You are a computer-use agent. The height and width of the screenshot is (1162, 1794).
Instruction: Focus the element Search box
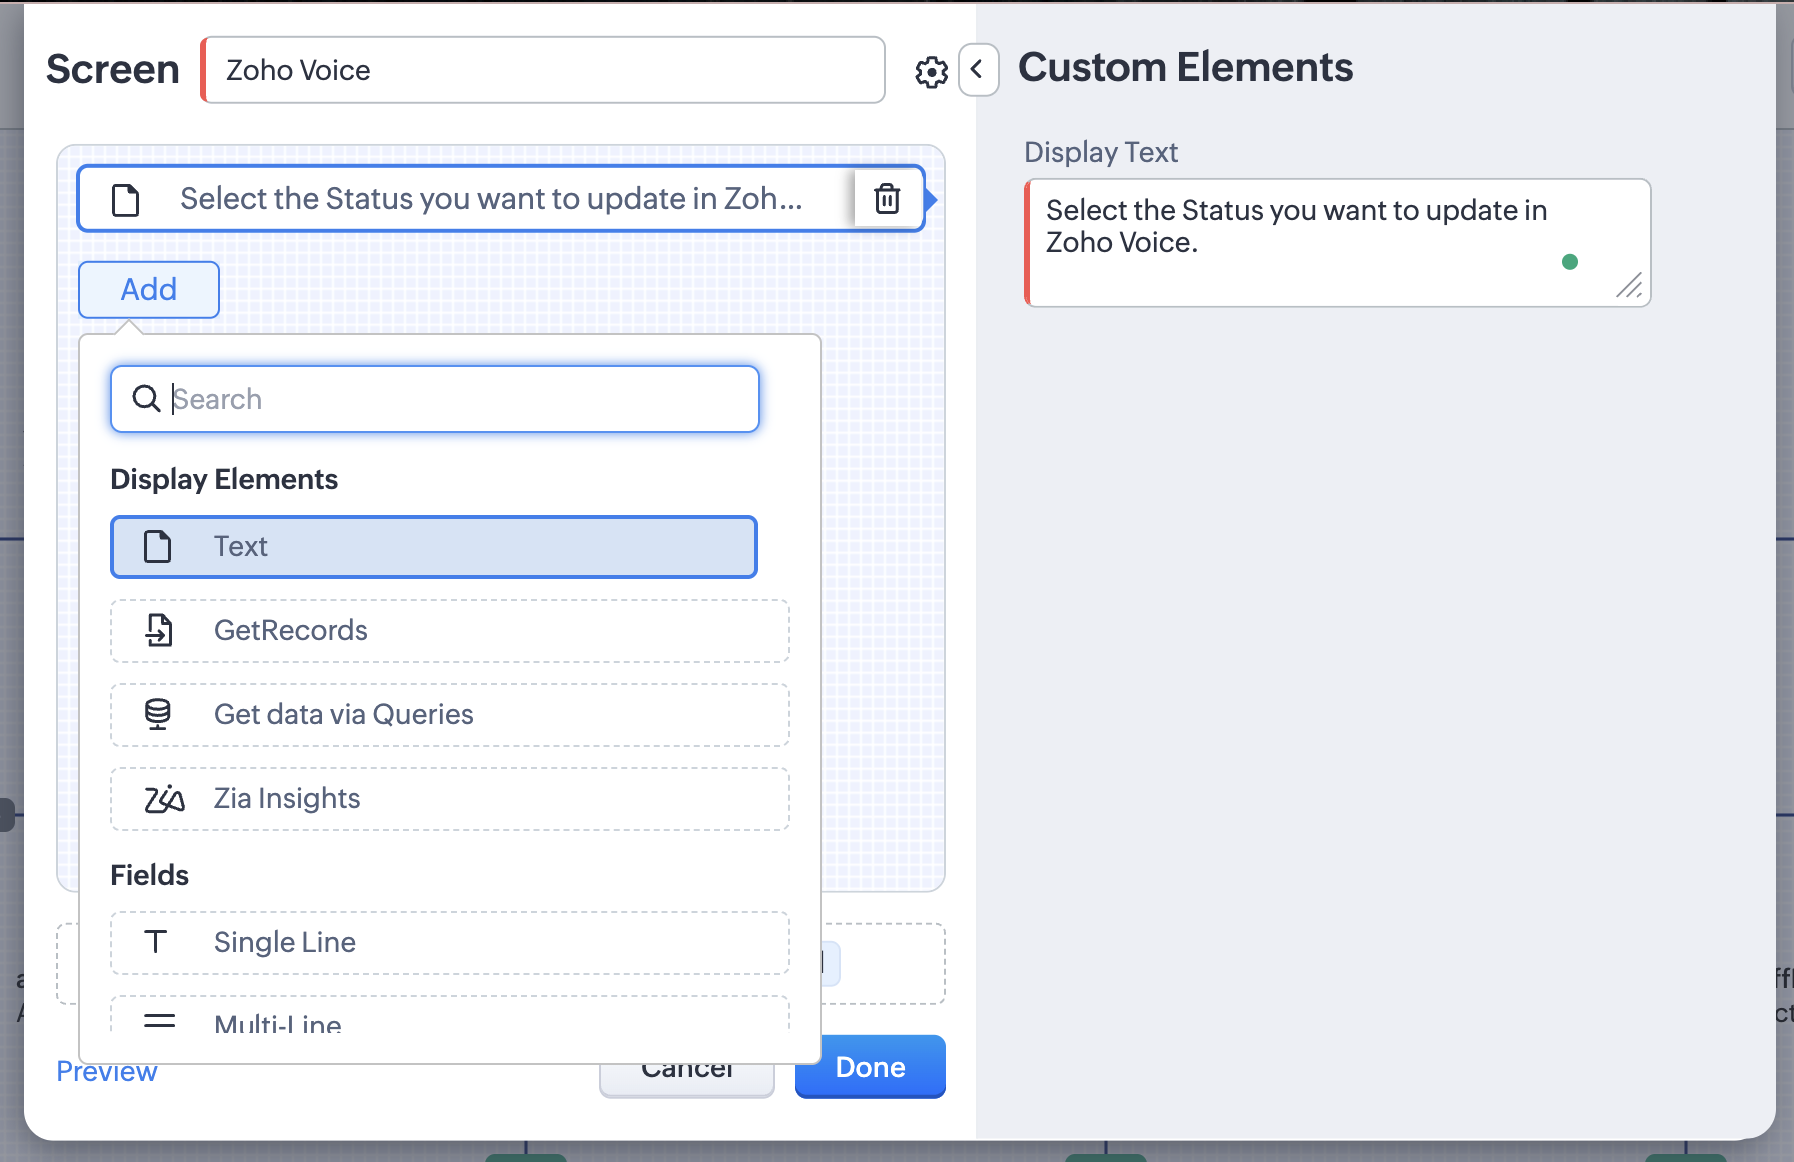[460, 399]
